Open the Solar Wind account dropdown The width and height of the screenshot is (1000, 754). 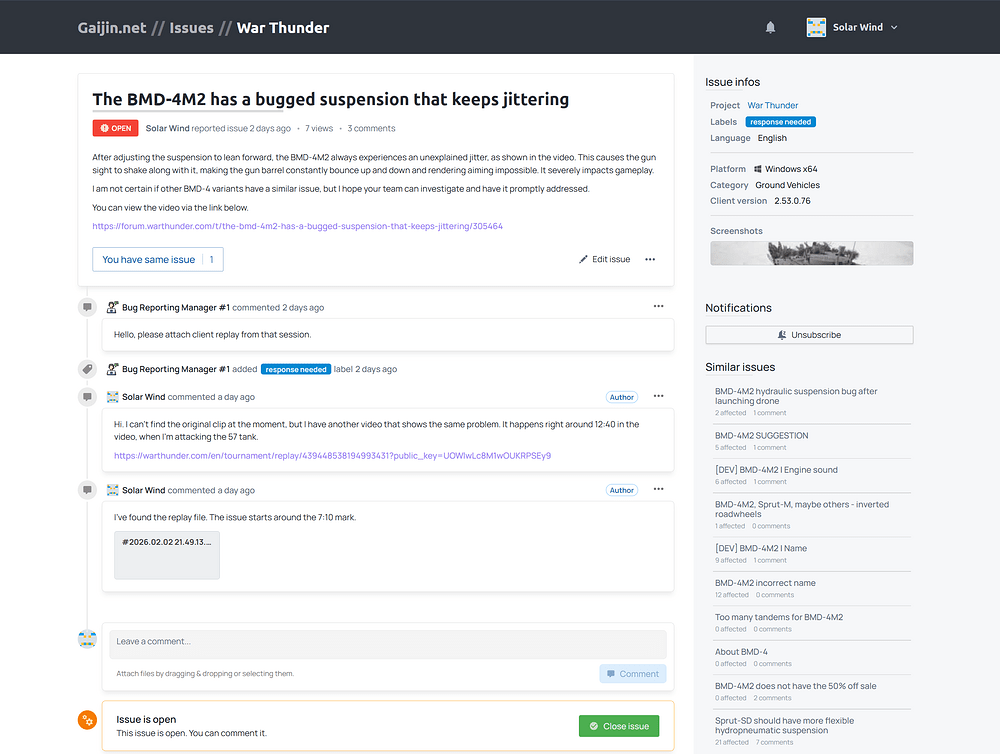893,28
